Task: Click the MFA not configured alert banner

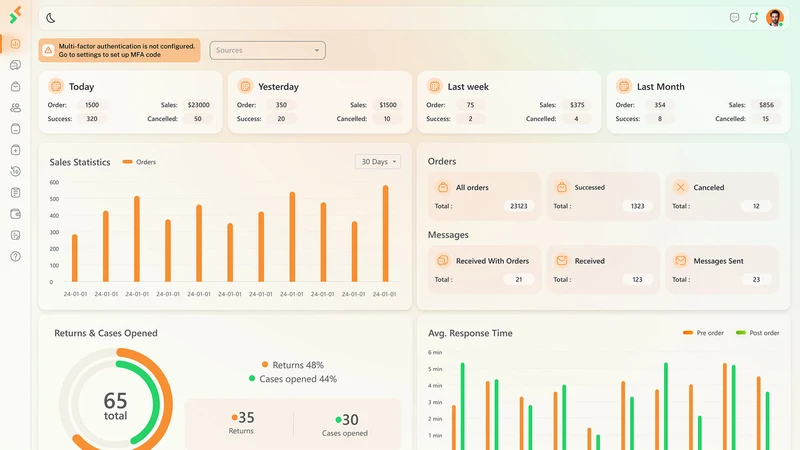Action: point(119,50)
